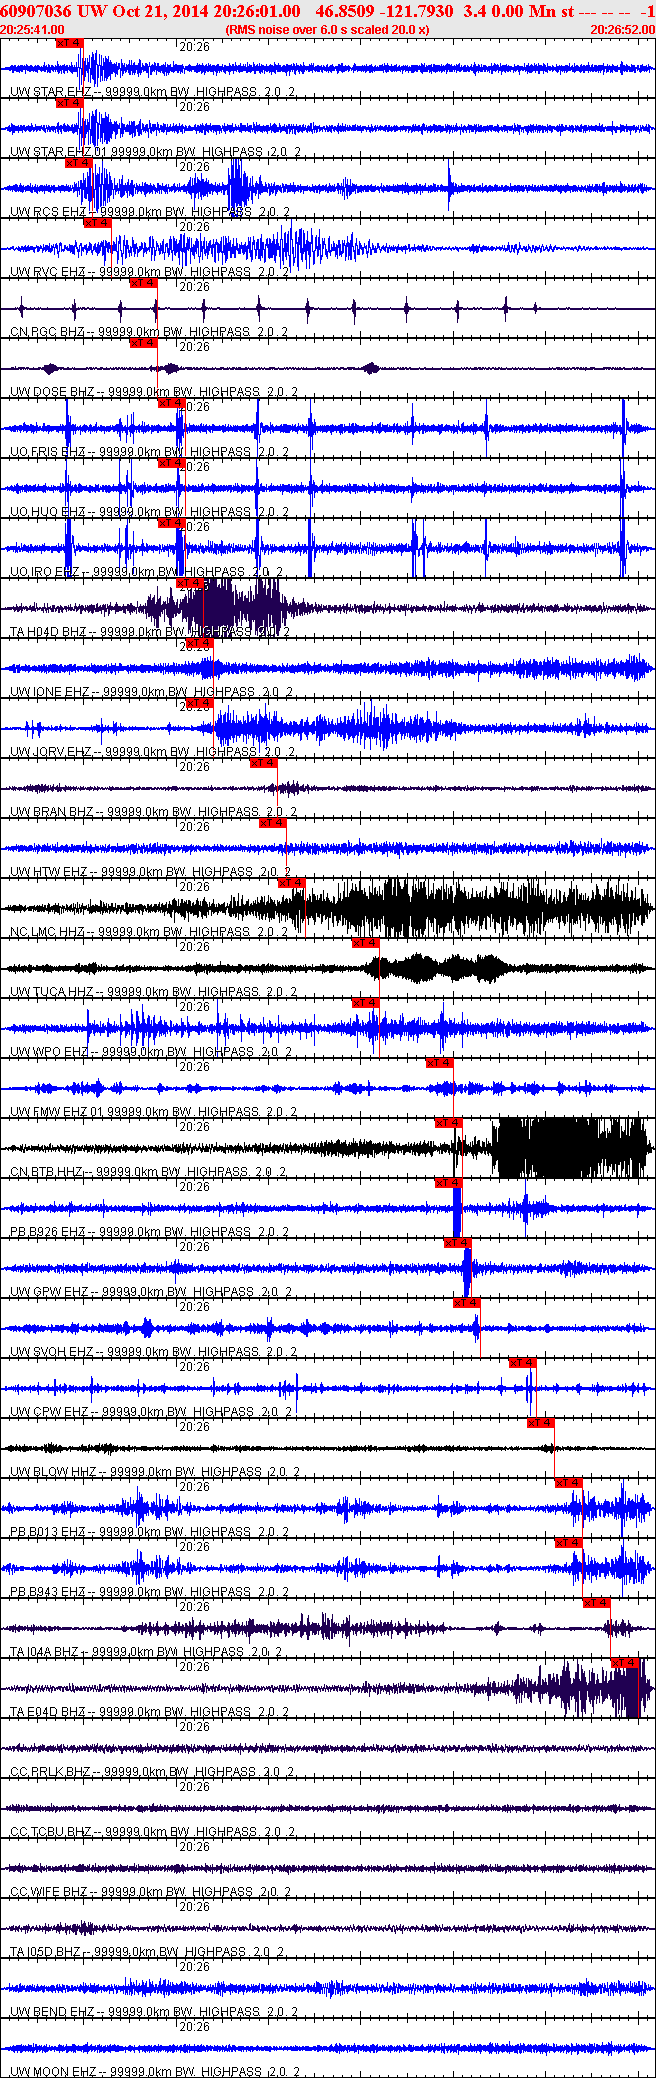The image size is (656, 2078).
Task: Click red pick marker above NC LMC trace
Action: (x=291, y=882)
